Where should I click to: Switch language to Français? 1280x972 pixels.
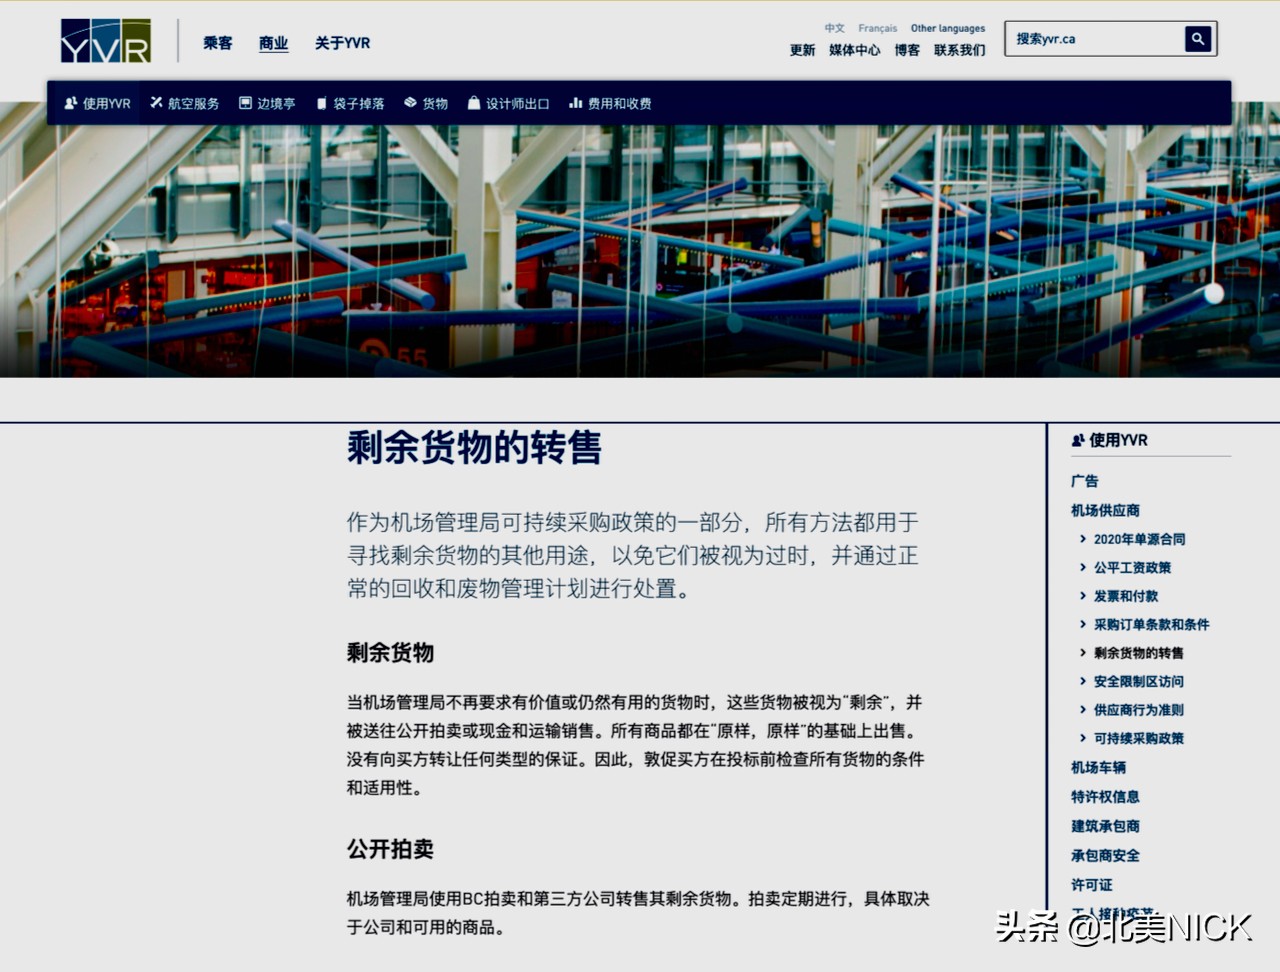[x=877, y=28]
